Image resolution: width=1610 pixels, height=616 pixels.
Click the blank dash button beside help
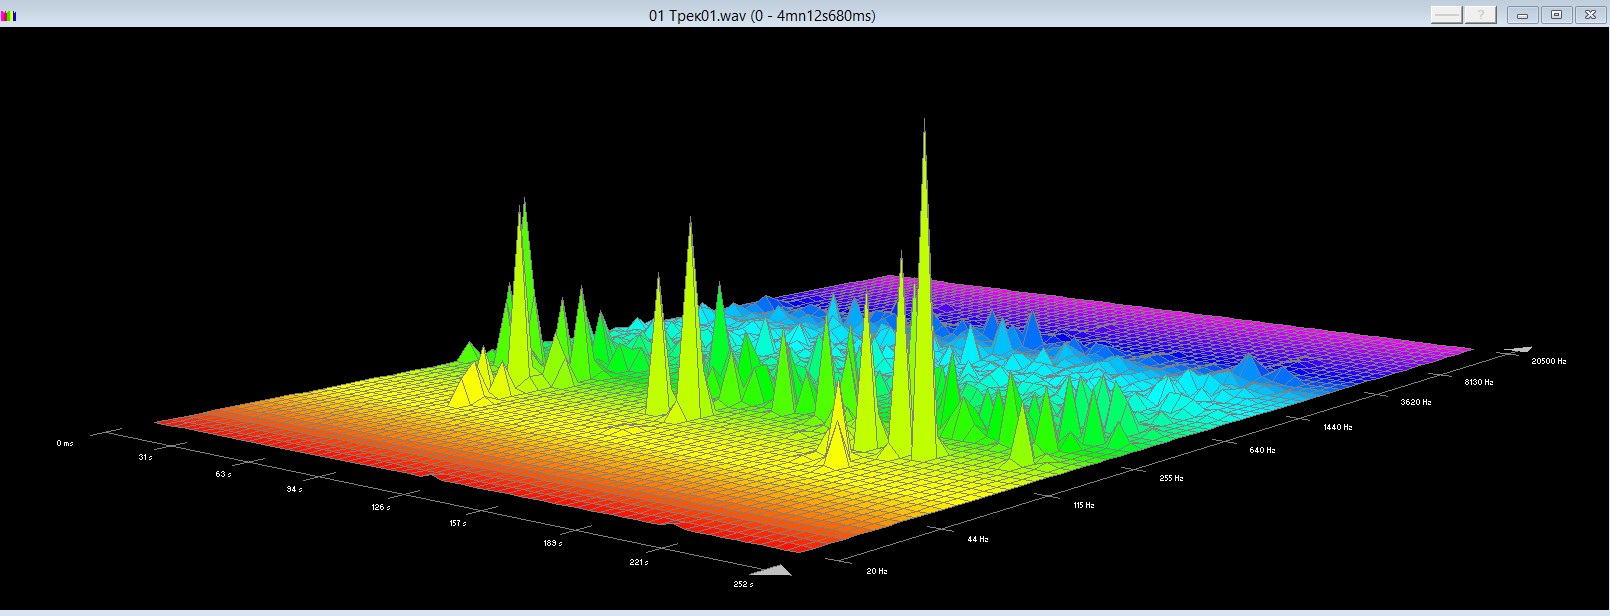click(x=1446, y=15)
